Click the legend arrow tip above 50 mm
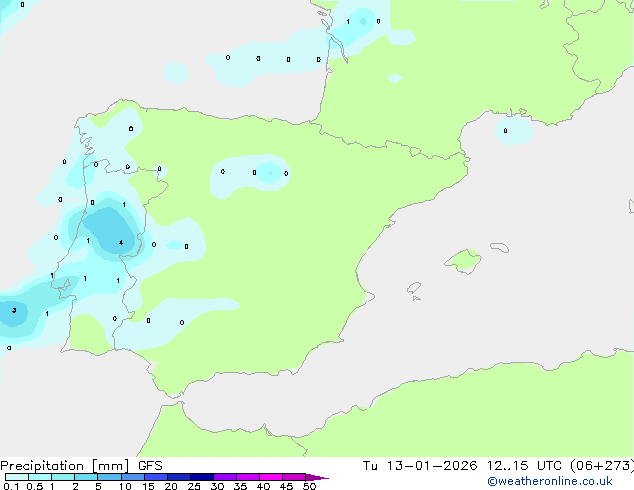Viewport: 634px width, 490px height. 317,477
